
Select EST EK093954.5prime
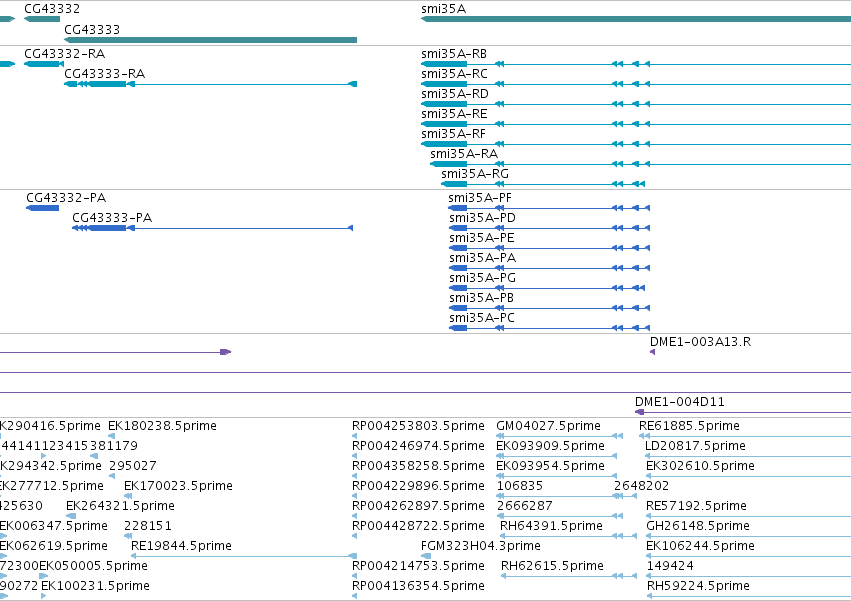(x=550, y=466)
